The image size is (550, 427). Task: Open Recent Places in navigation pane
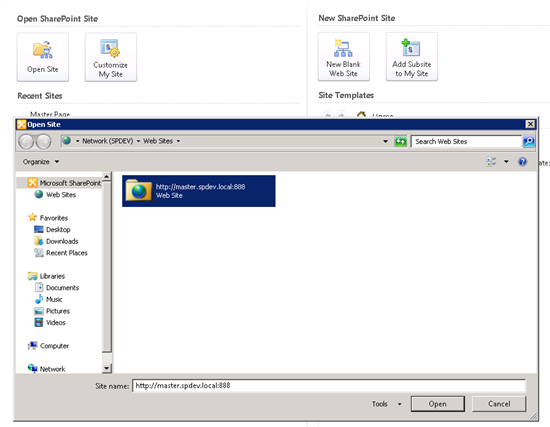(x=61, y=253)
